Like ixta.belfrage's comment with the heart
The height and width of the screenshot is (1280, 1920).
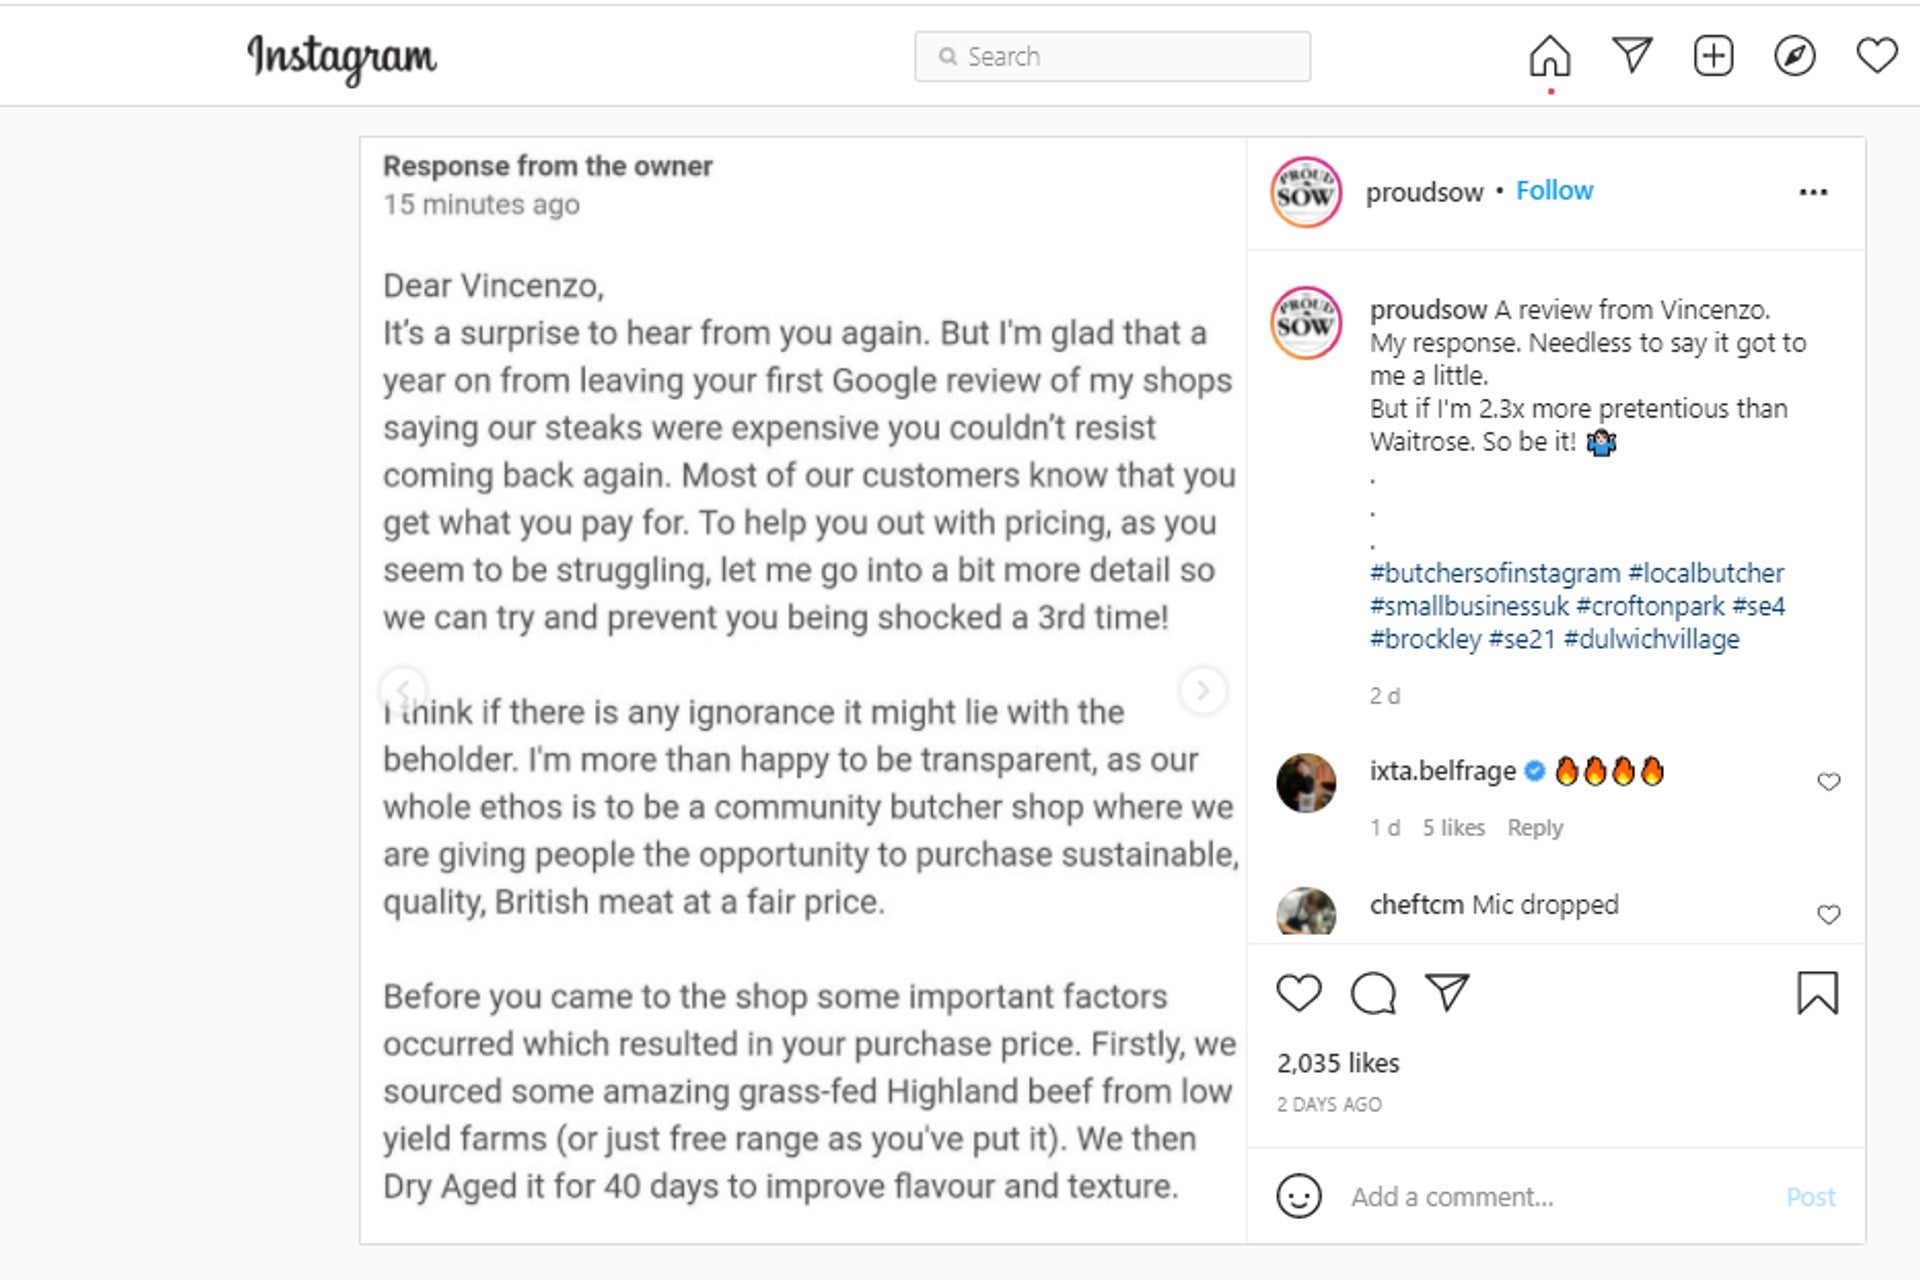(x=1829, y=783)
